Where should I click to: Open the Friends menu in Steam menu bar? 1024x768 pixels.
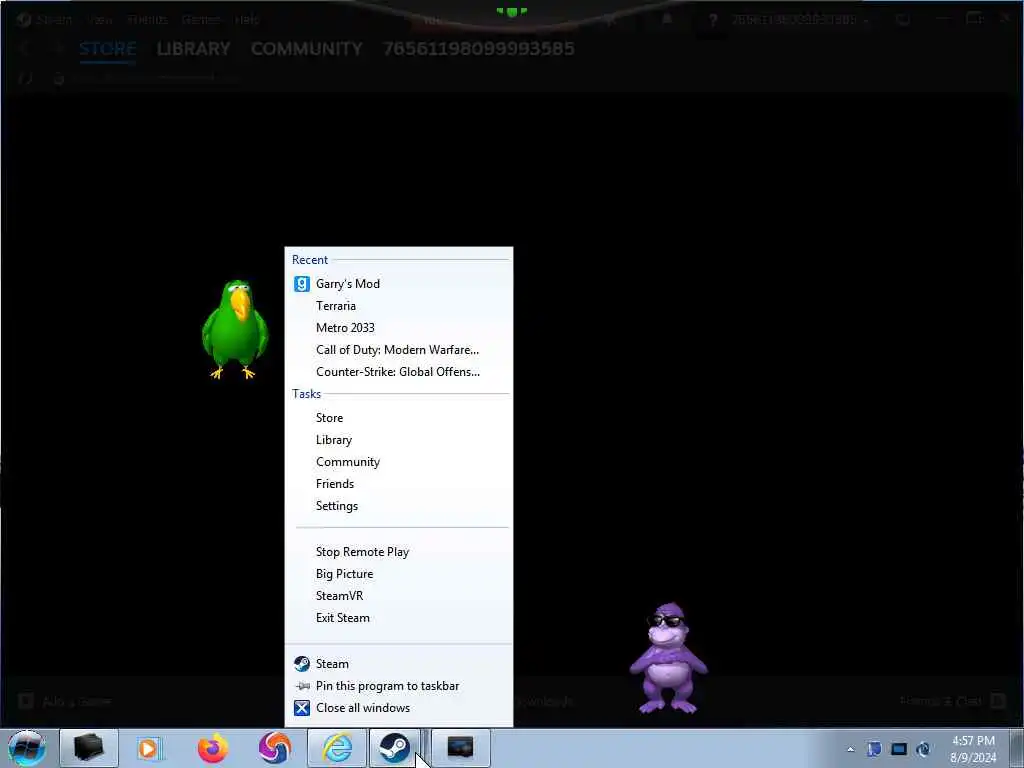148,20
